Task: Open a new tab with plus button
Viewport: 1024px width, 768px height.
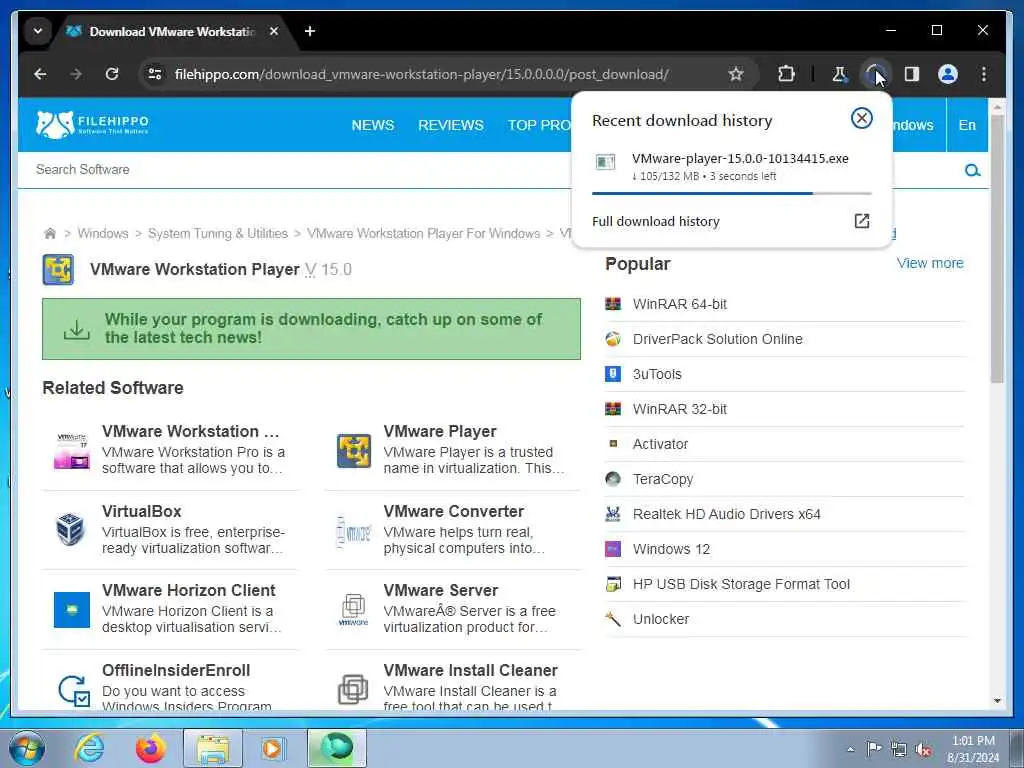Action: tap(310, 31)
